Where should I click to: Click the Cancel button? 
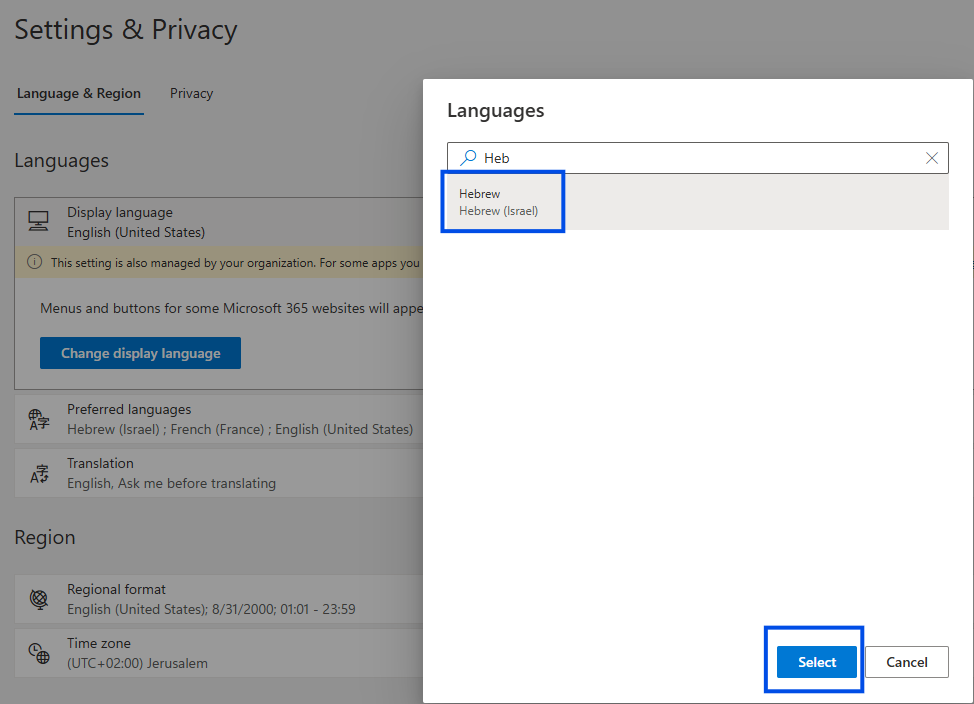pos(906,662)
